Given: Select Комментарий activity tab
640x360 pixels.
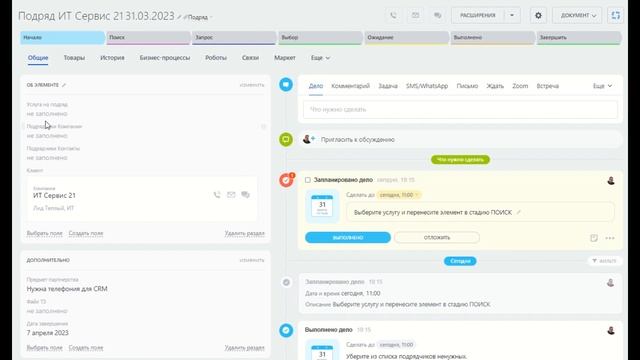Looking at the screenshot, I should click(351, 86).
